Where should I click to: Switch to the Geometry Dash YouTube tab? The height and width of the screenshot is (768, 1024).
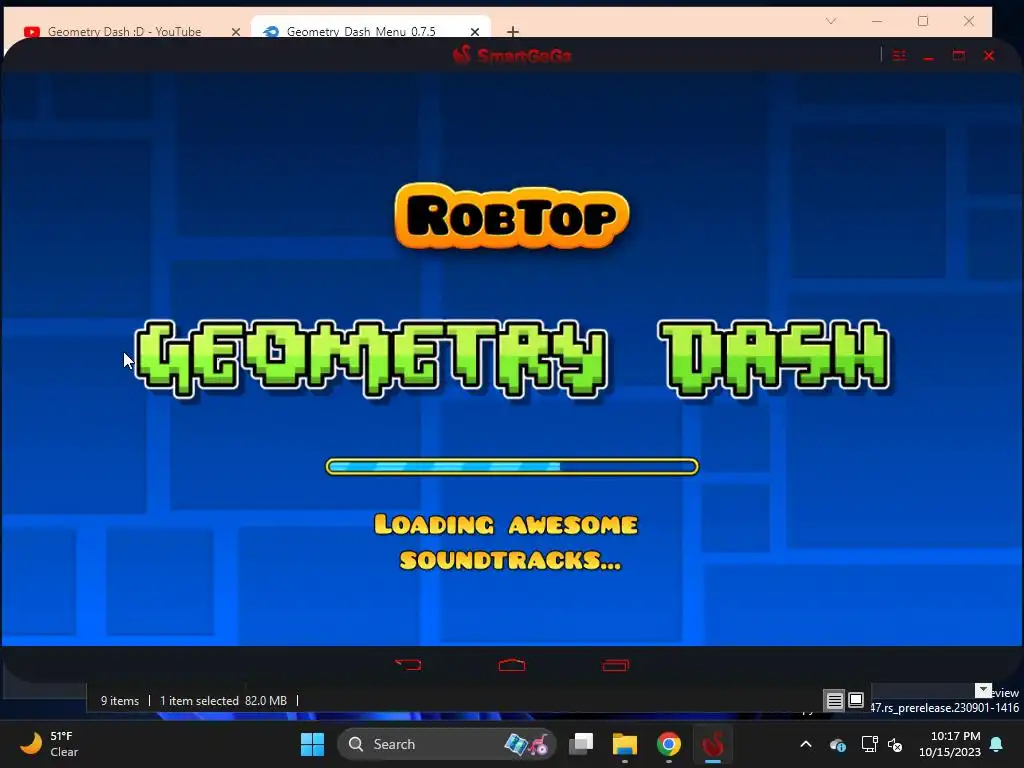124,31
